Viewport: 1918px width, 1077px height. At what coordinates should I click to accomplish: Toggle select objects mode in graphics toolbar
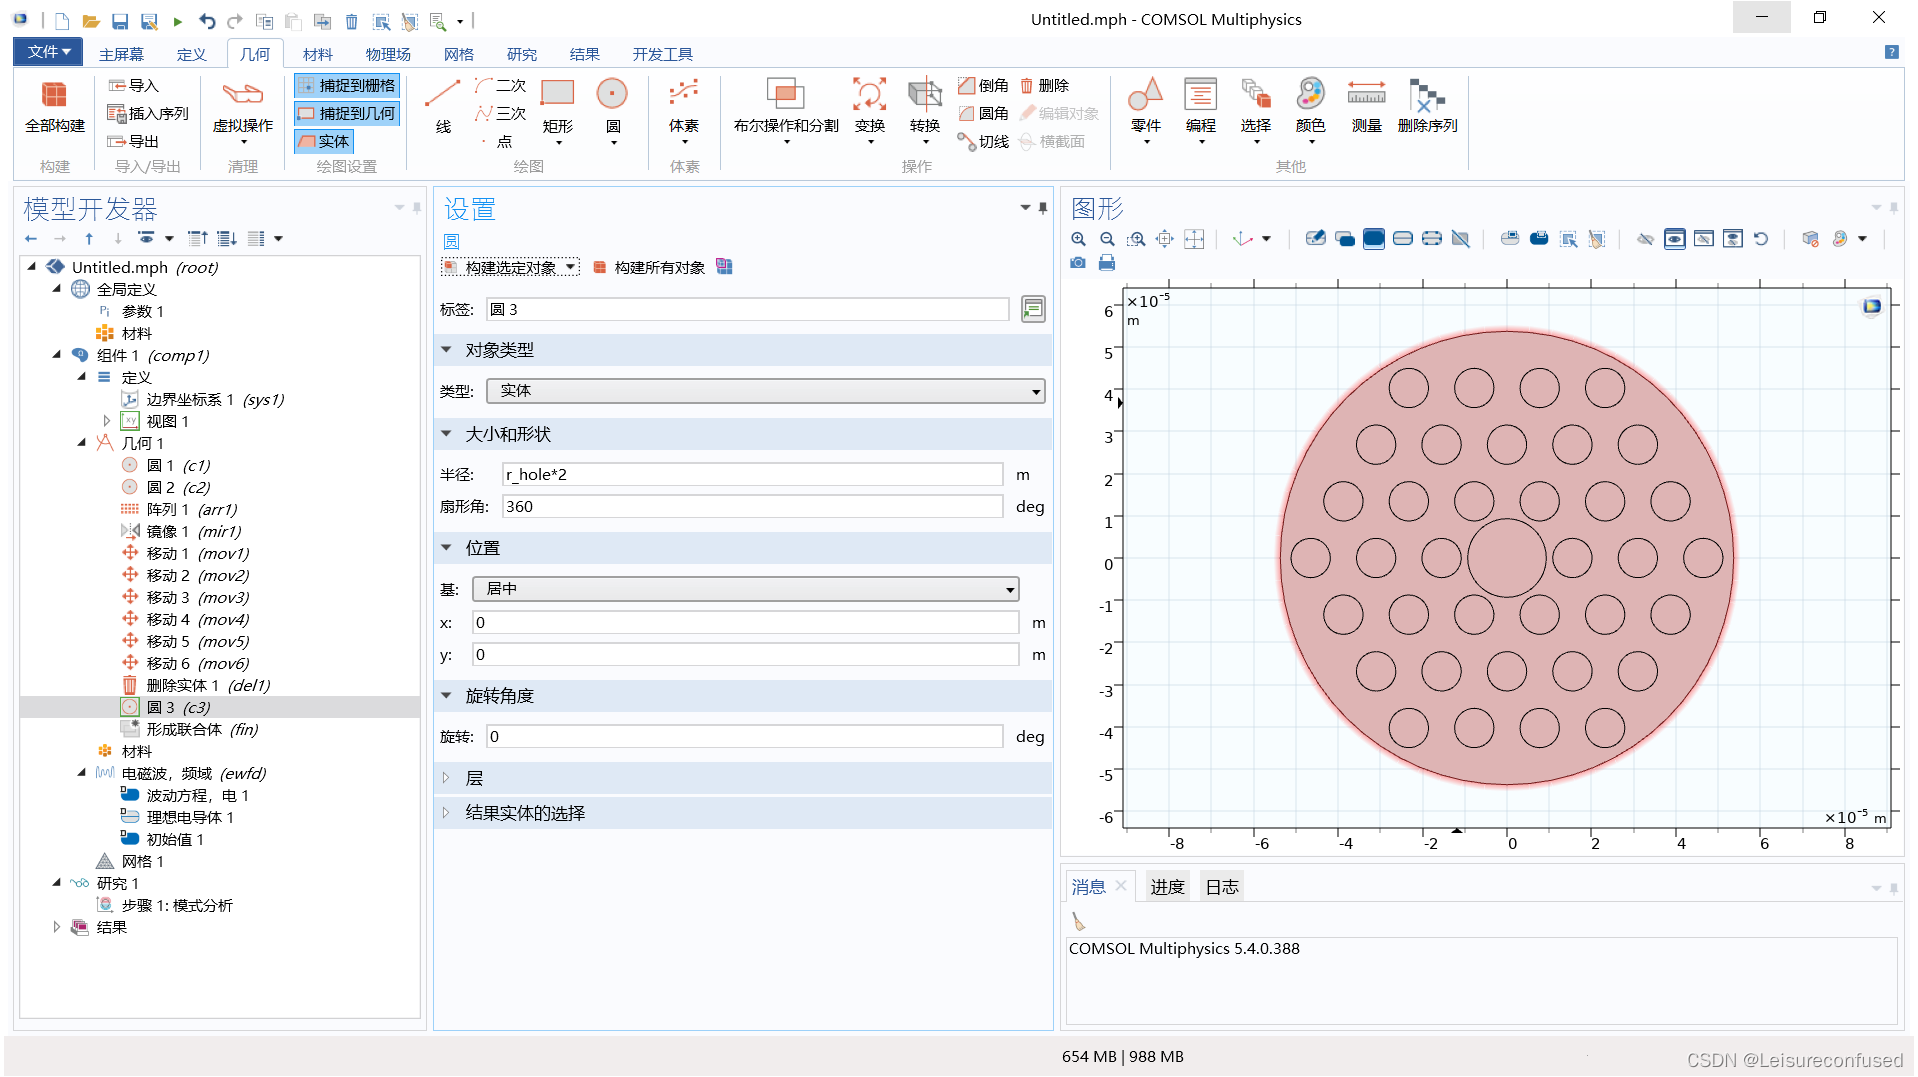1345,239
